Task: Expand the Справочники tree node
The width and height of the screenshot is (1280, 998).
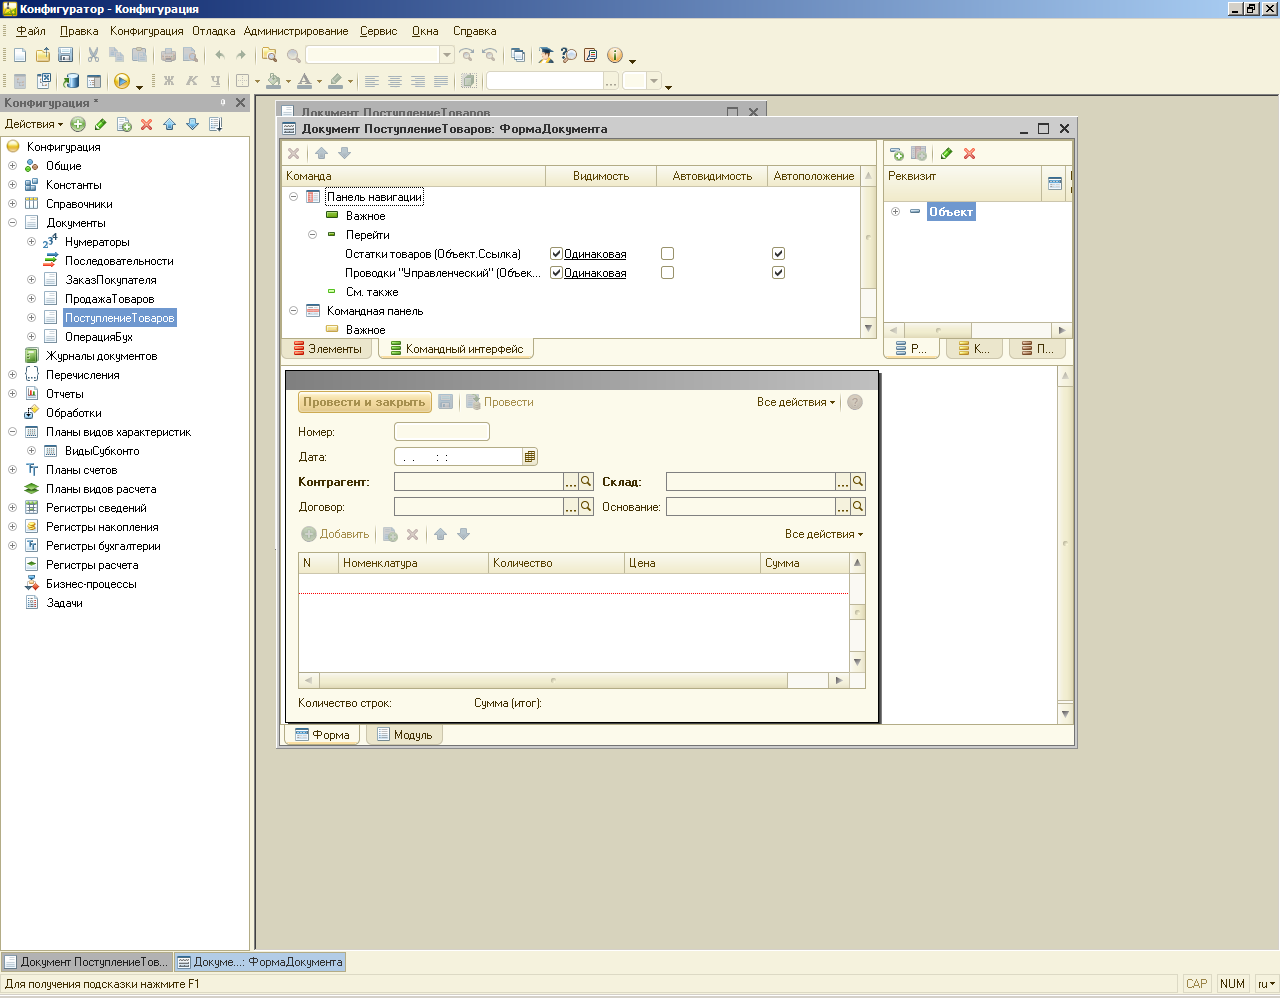Action: point(13,204)
